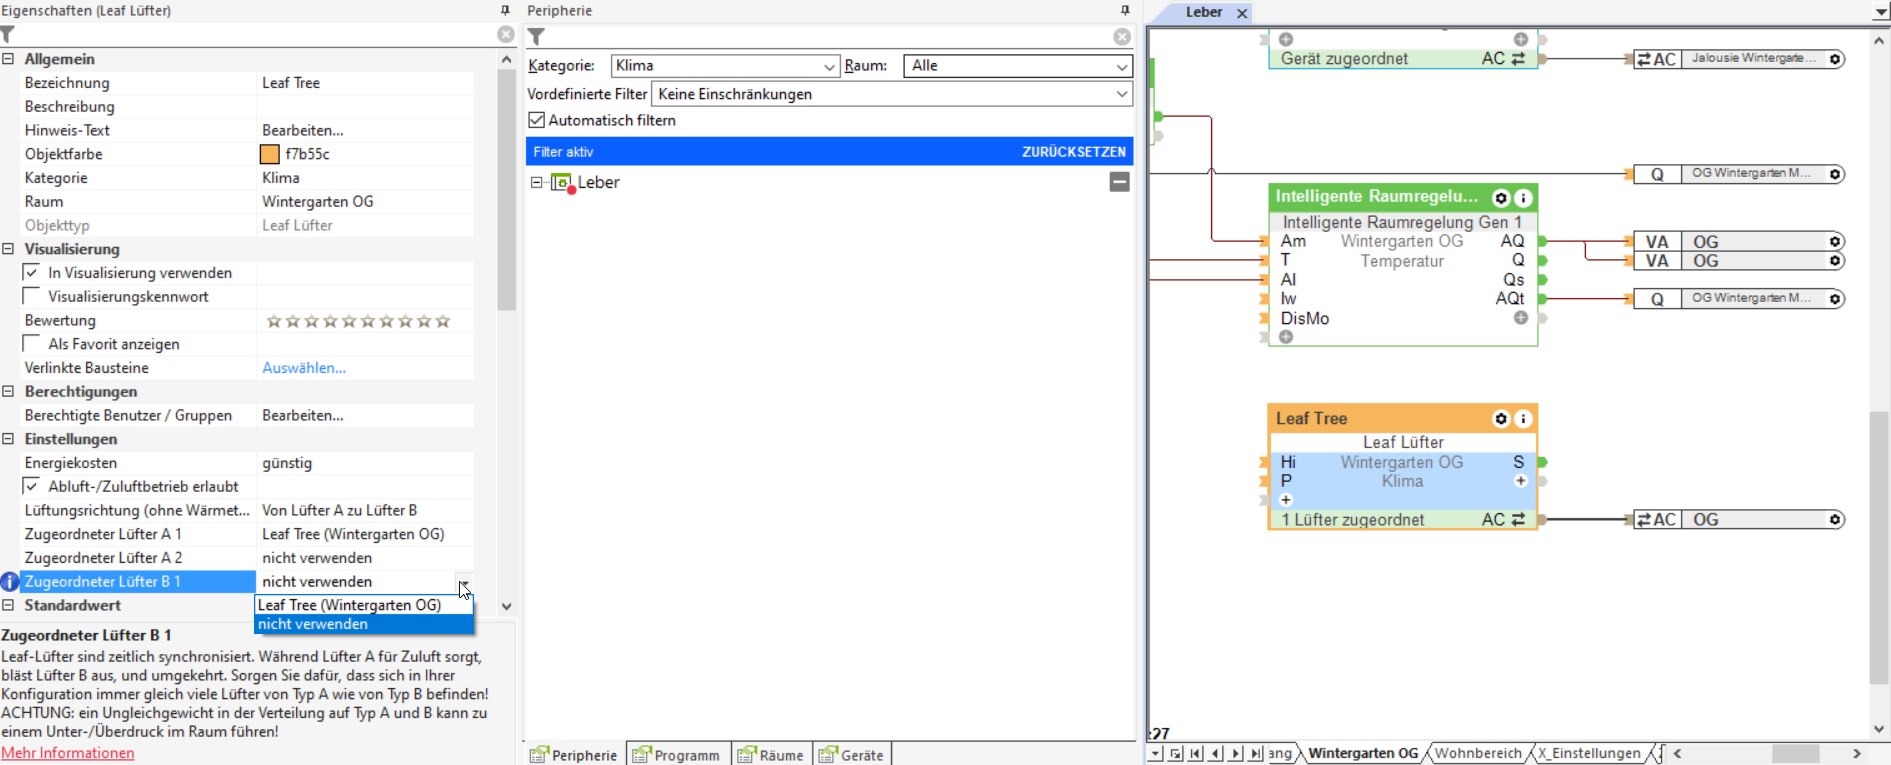Click Auswählen link for Verlinkte Bausteine
Viewport: 1891px width, 765px height.
coord(304,368)
